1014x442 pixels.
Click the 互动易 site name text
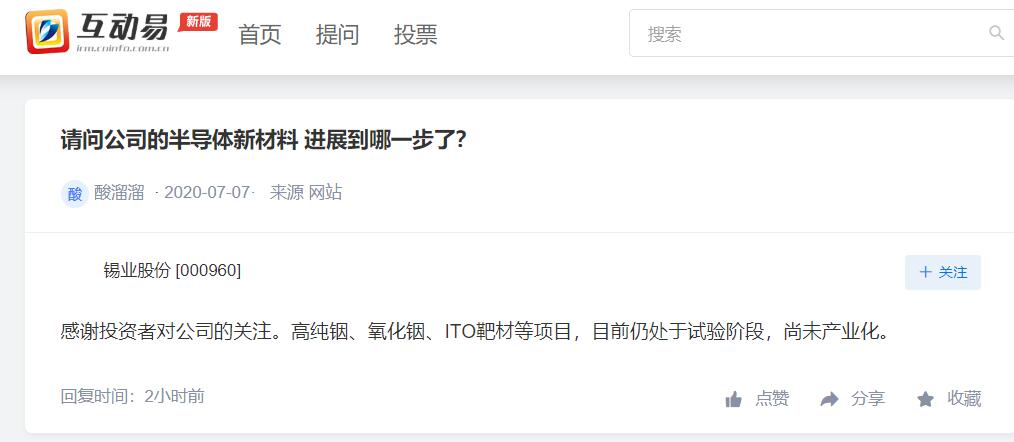pos(123,27)
